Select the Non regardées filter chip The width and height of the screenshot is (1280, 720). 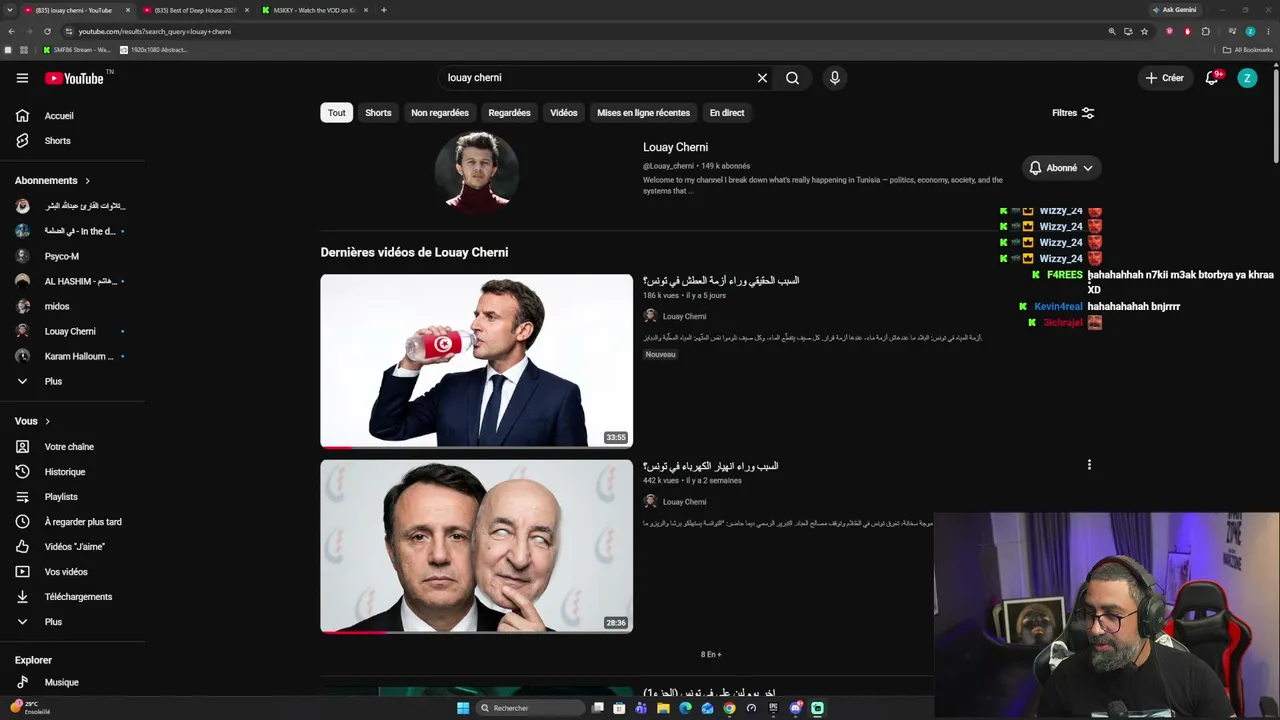click(x=440, y=113)
